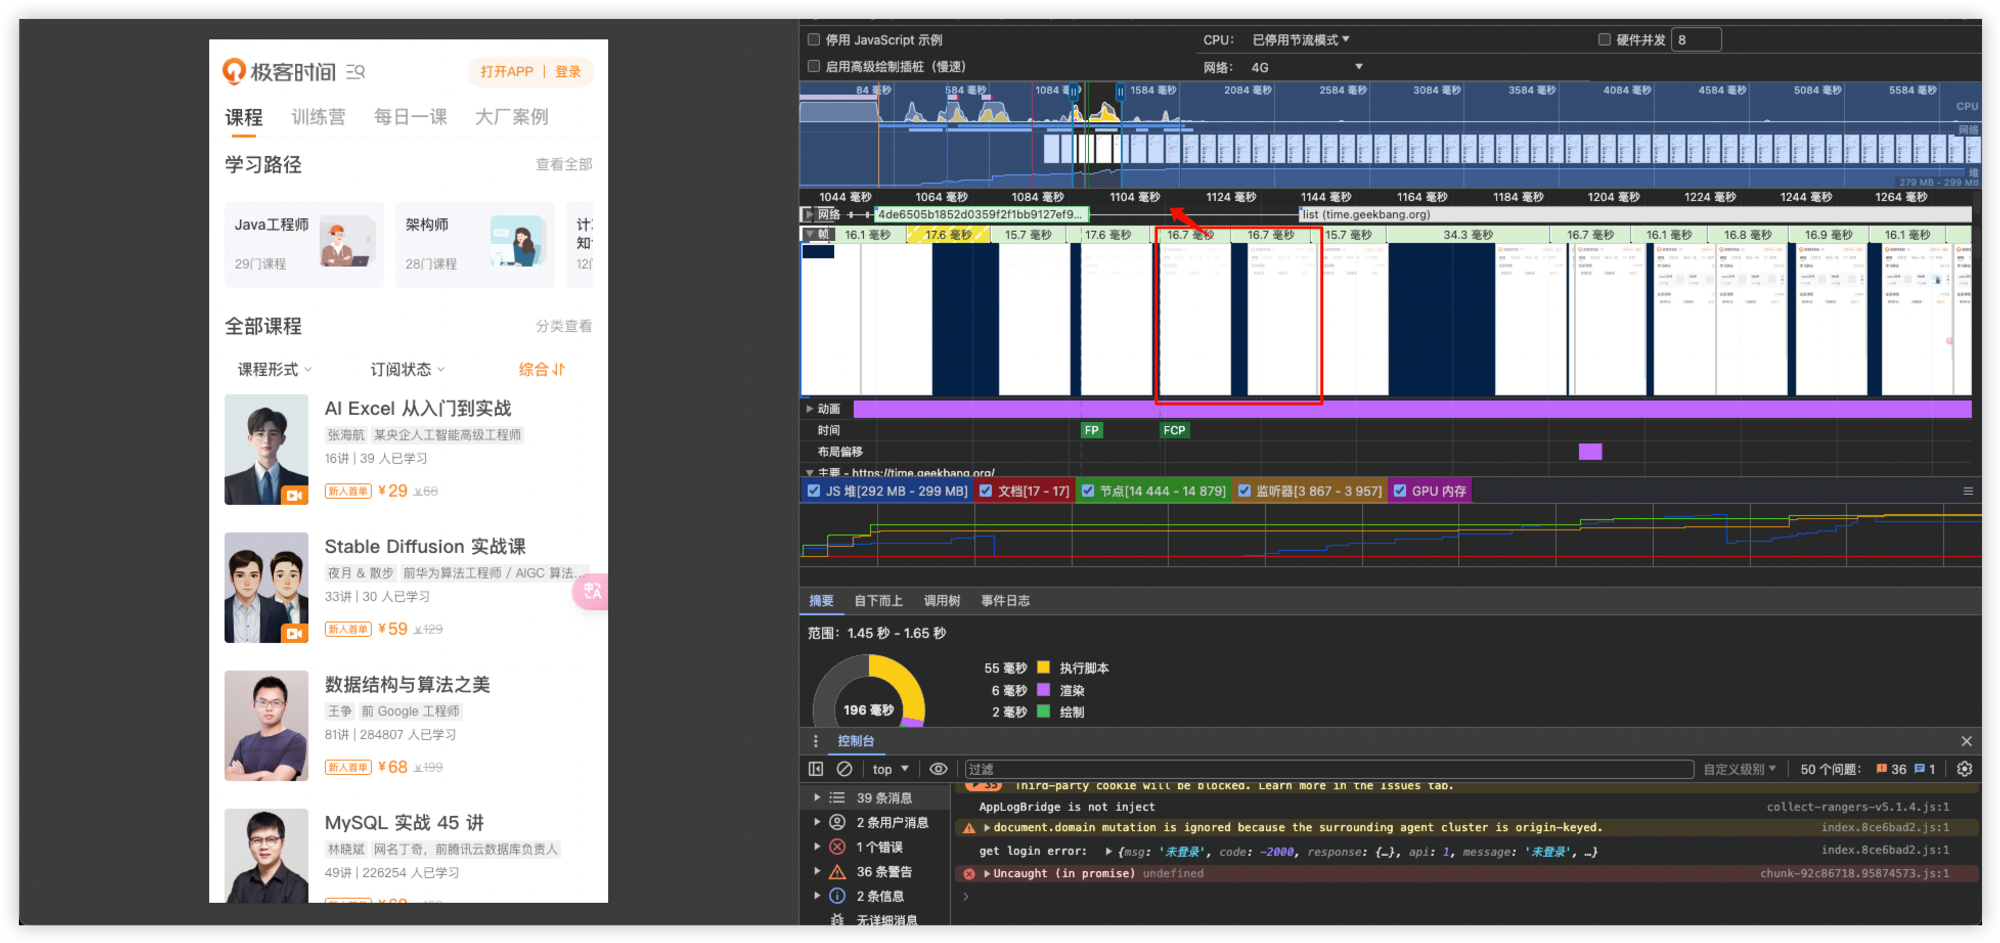Screen dimensions: 2000x943
Task: Toggle the console sidebar panel icon
Action: (816, 769)
